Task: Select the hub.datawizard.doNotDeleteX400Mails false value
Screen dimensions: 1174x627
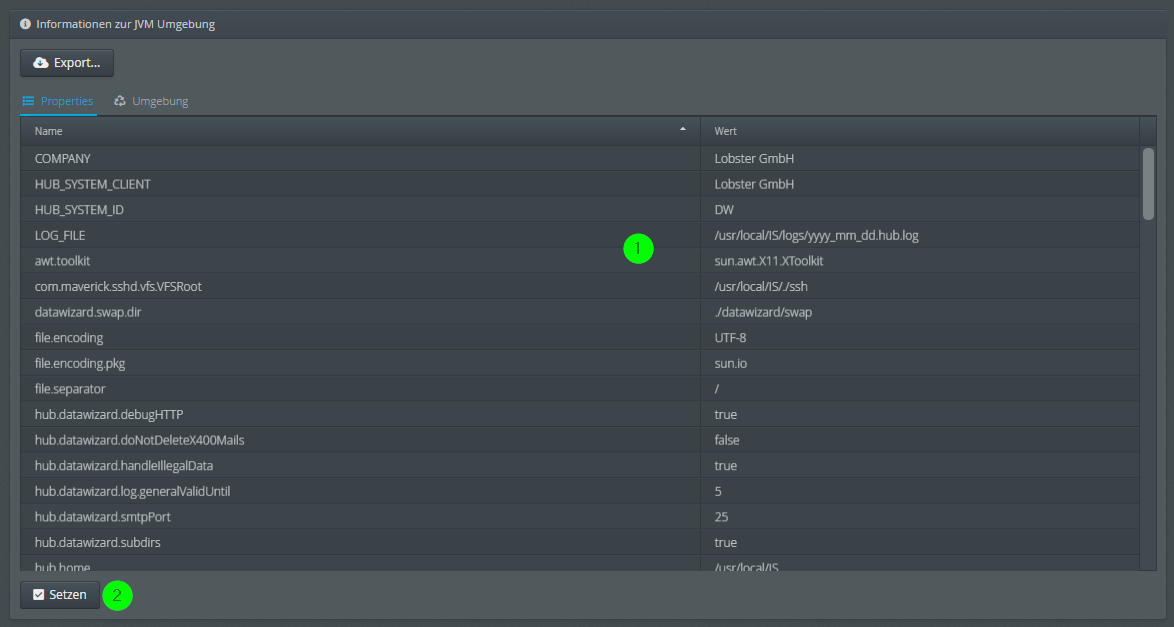Action: [x=726, y=440]
